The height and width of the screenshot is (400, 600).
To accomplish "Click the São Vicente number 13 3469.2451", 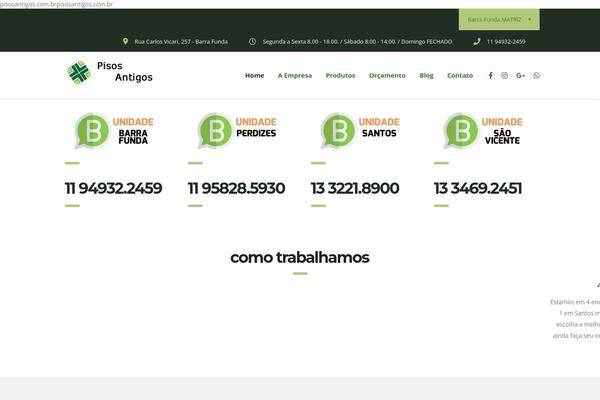I will tap(478, 188).
